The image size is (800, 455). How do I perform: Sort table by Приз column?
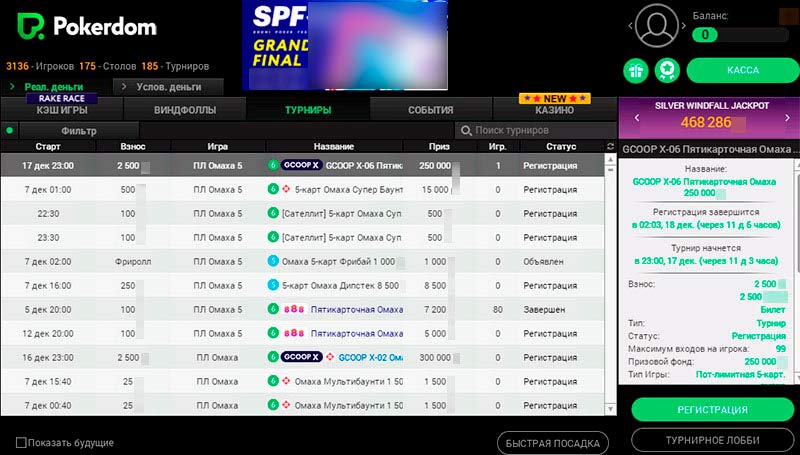pos(439,146)
